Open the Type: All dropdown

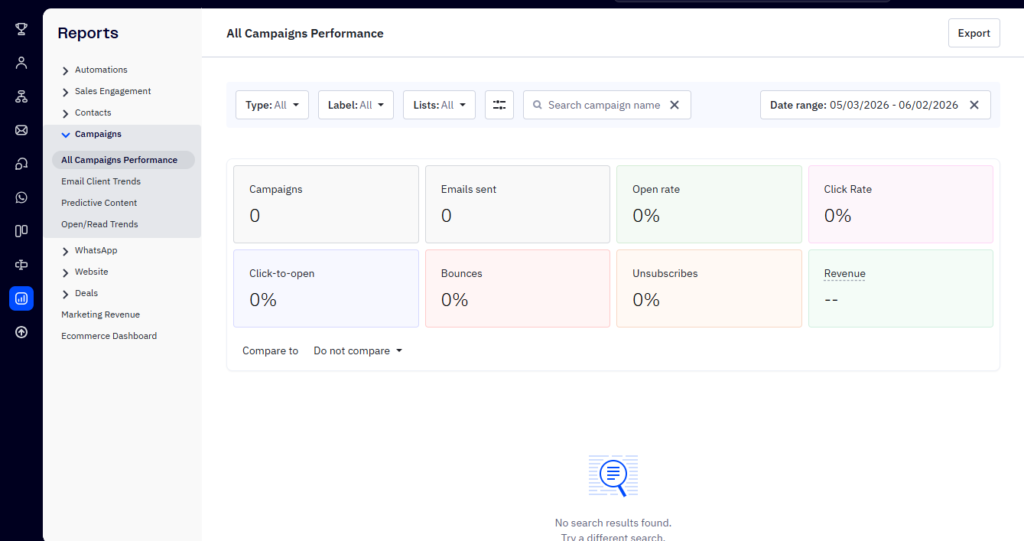pyautogui.click(x=272, y=105)
